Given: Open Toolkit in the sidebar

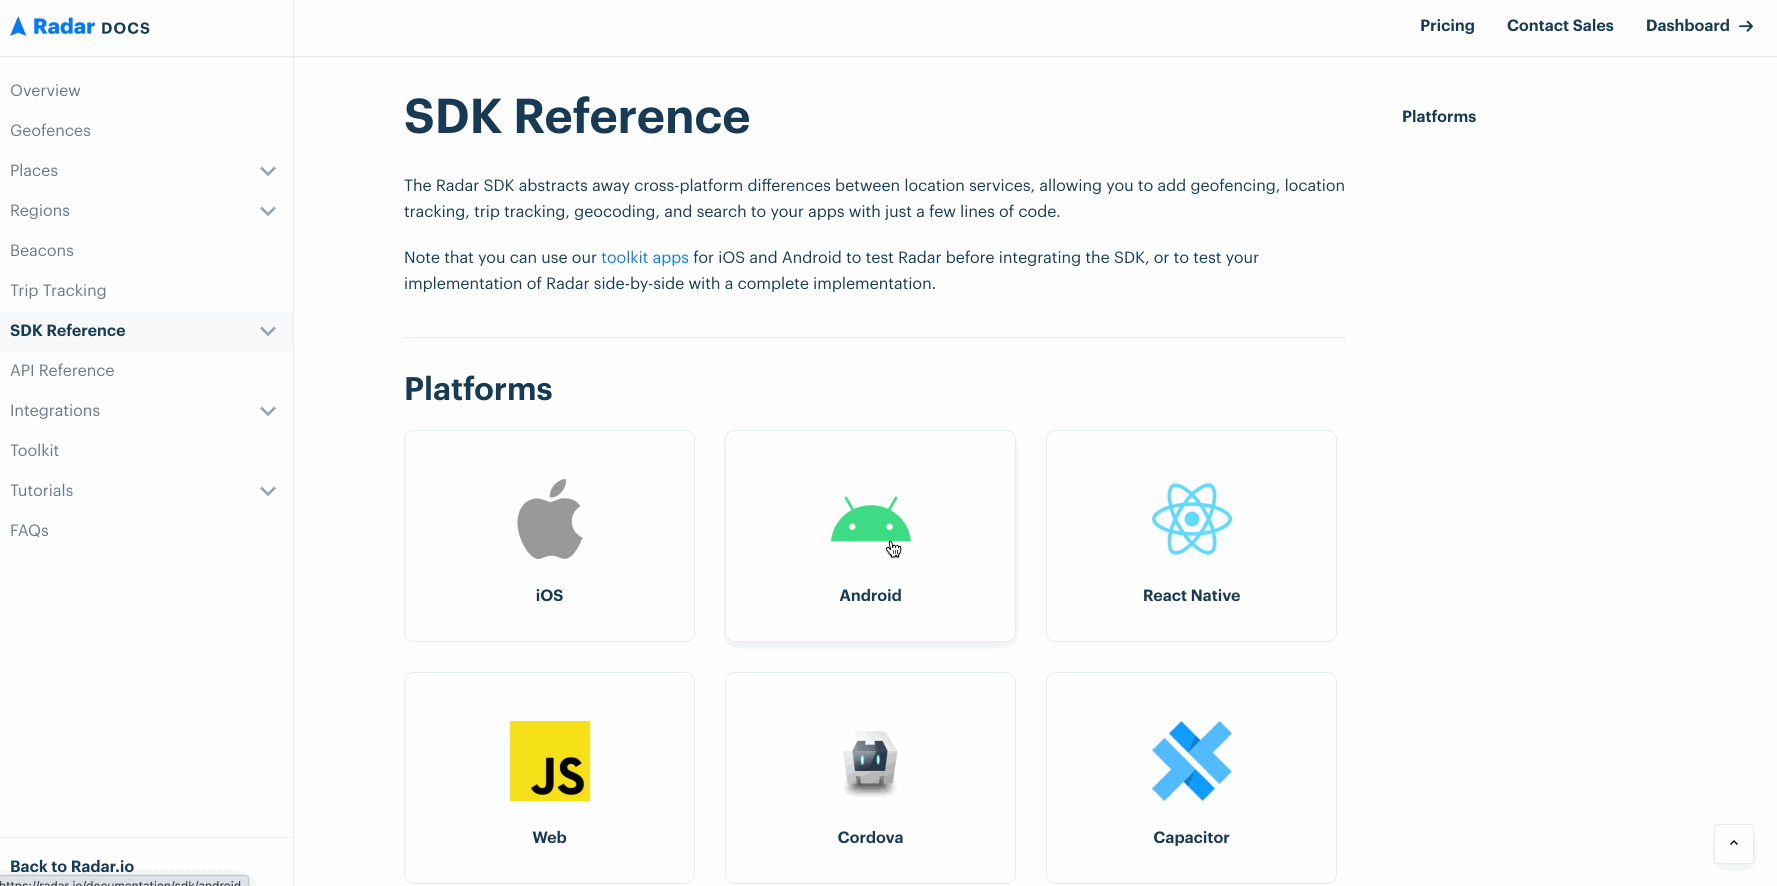Looking at the screenshot, I should pos(35,451).
